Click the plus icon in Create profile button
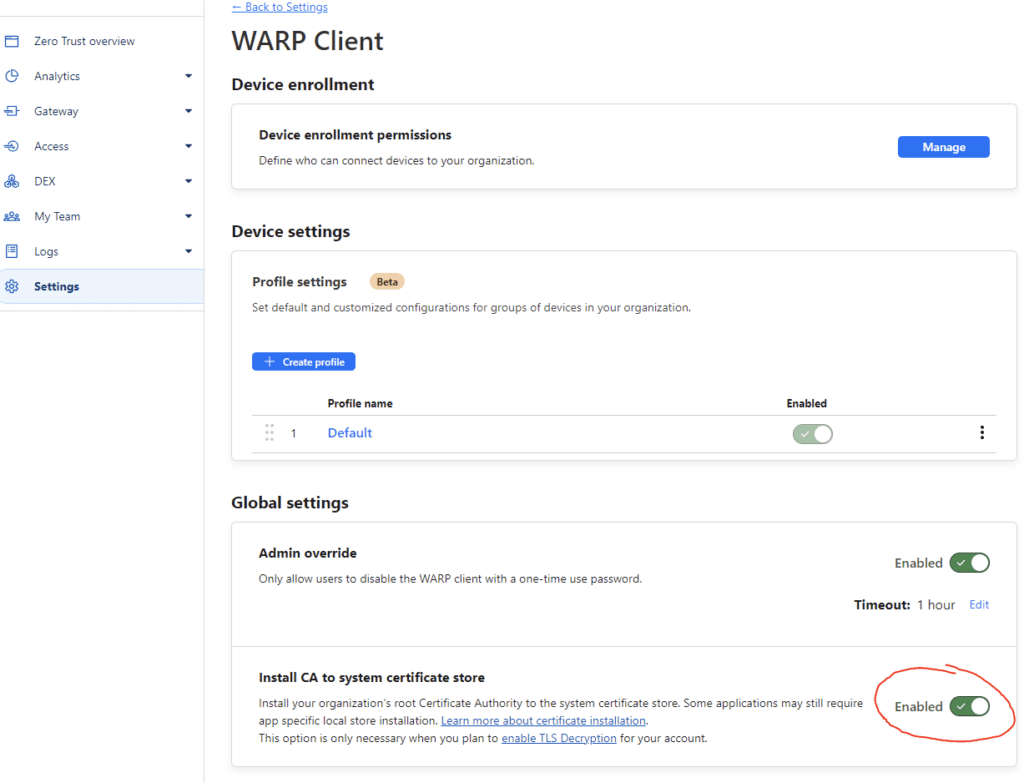Screen dimensions: 1024x783 click(x=269, y=361)
